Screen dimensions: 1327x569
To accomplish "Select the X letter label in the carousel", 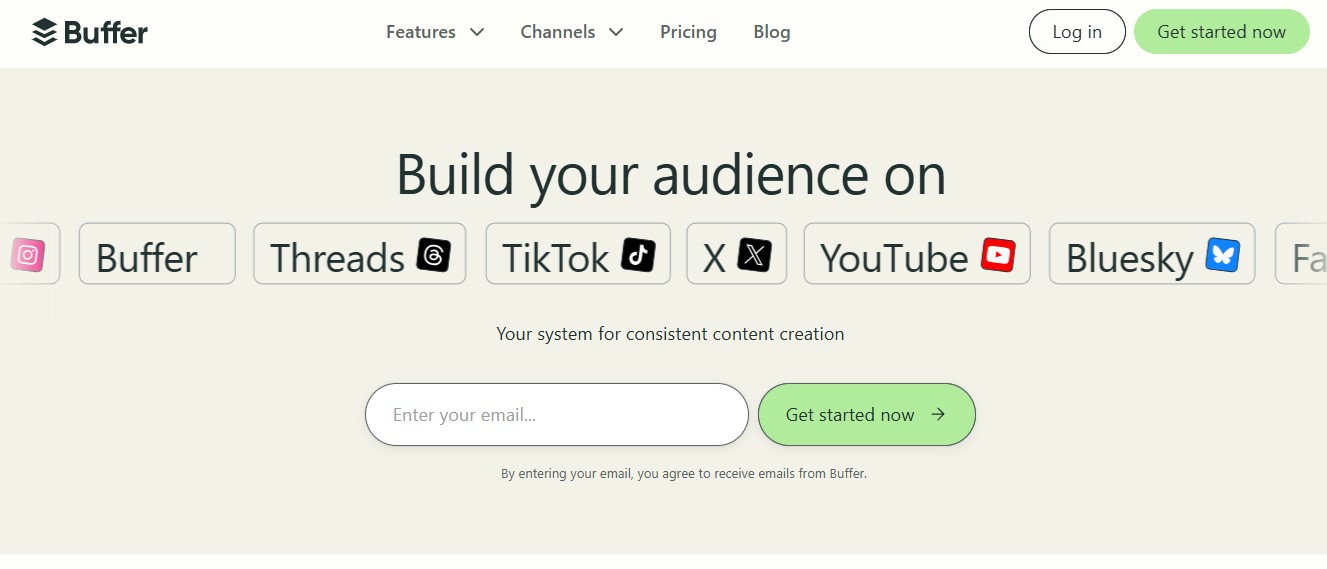I will 714,258.
